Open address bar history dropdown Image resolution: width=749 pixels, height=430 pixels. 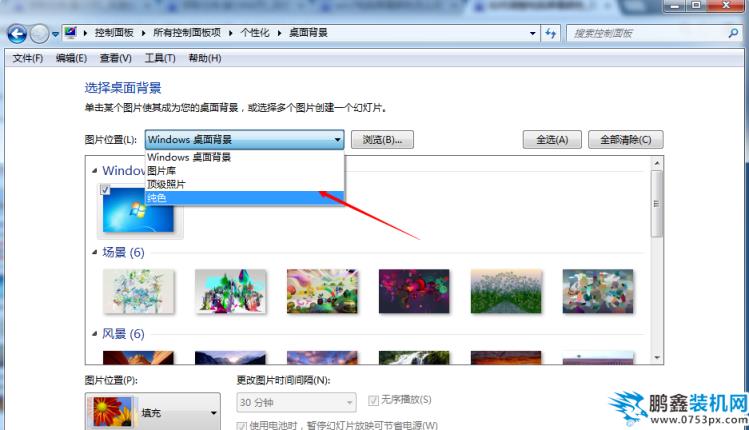tap(532, 33)
